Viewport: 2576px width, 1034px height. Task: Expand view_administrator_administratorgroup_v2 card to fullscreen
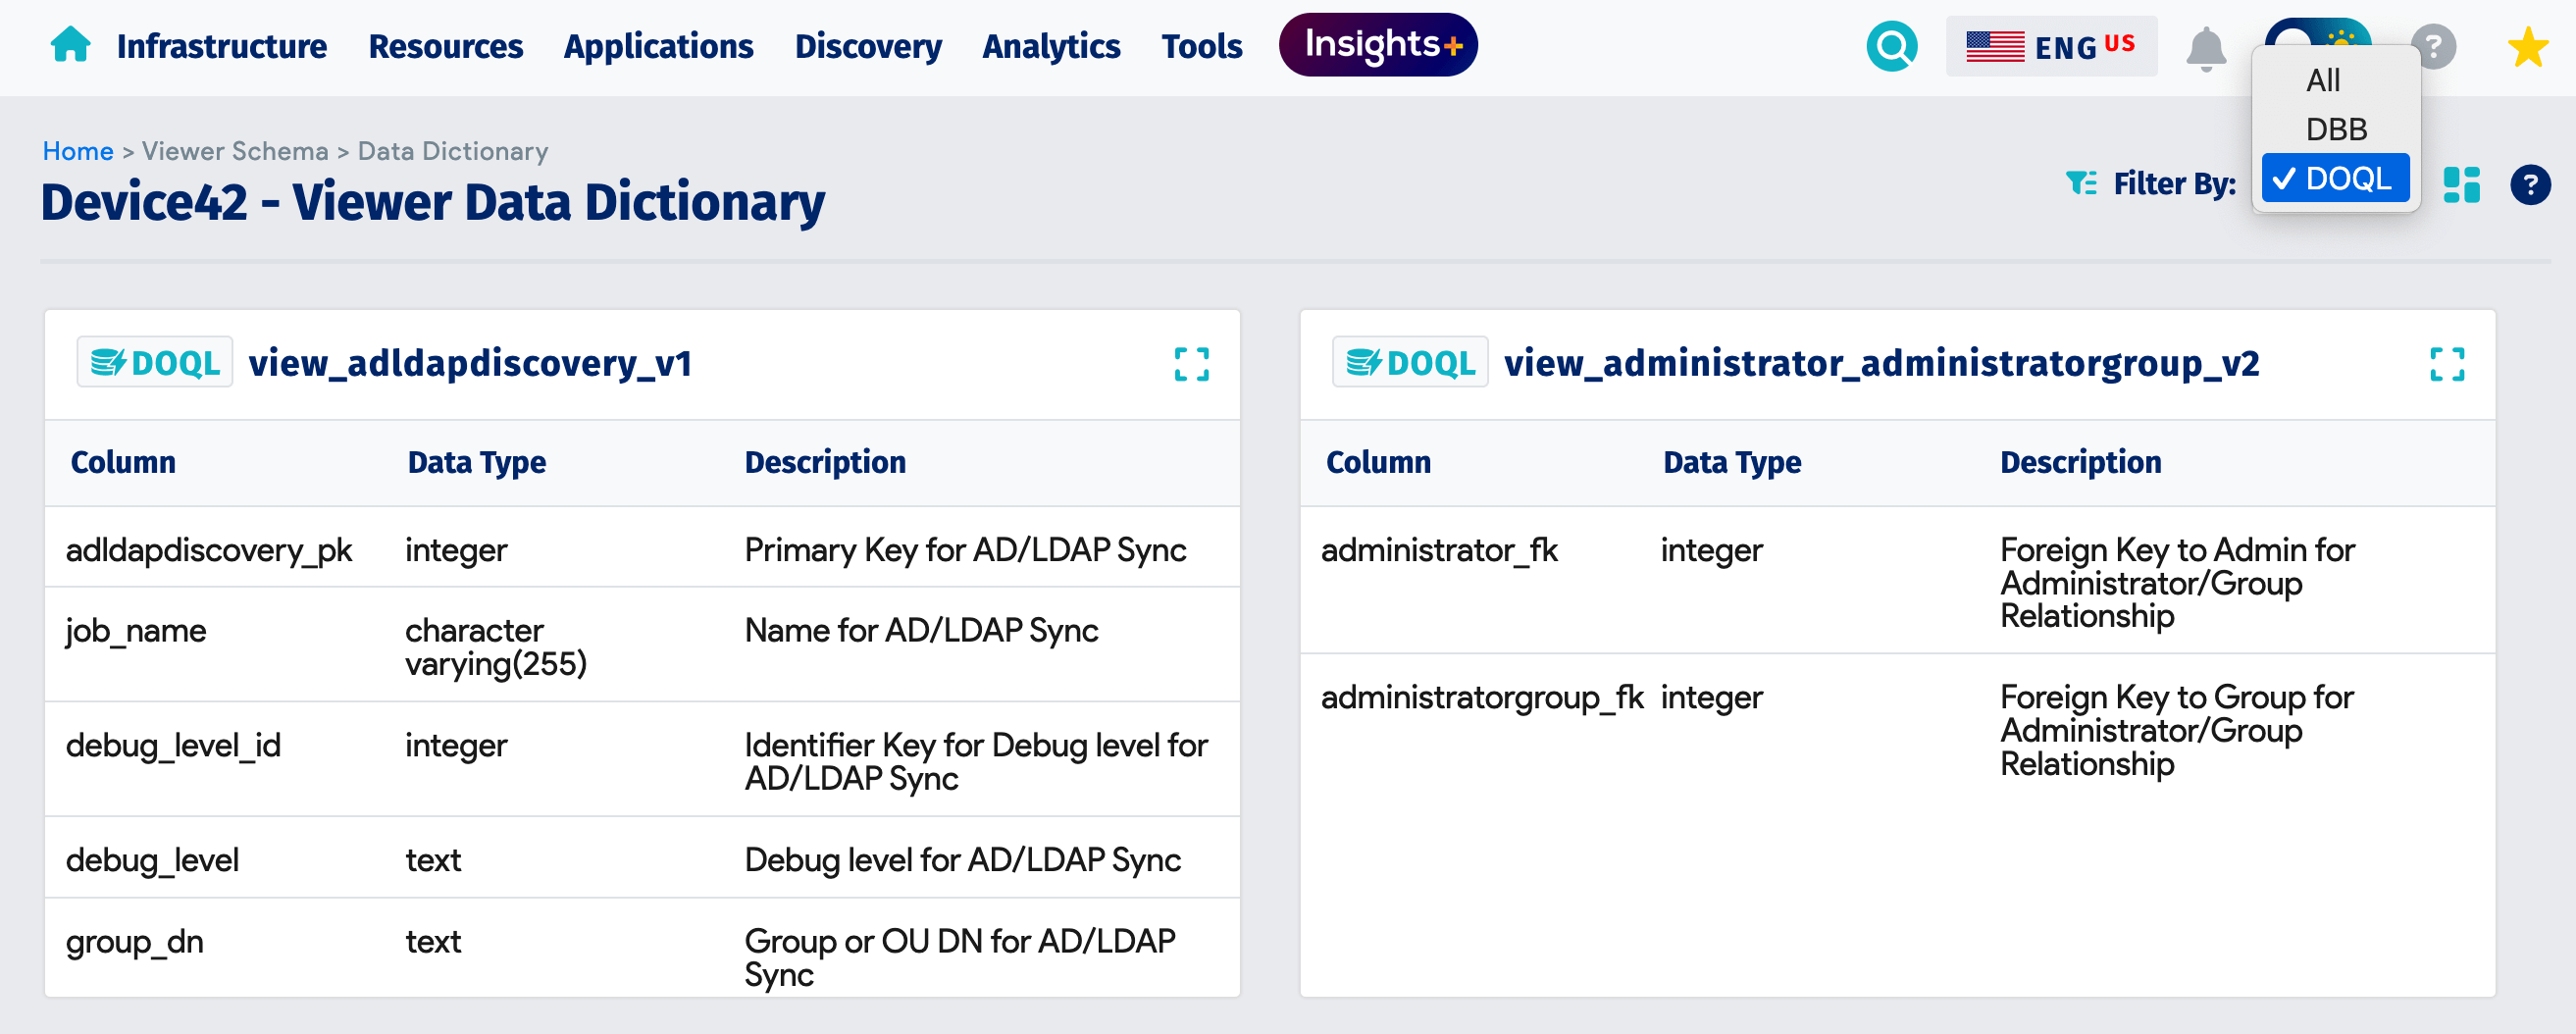coord(2446,364)
